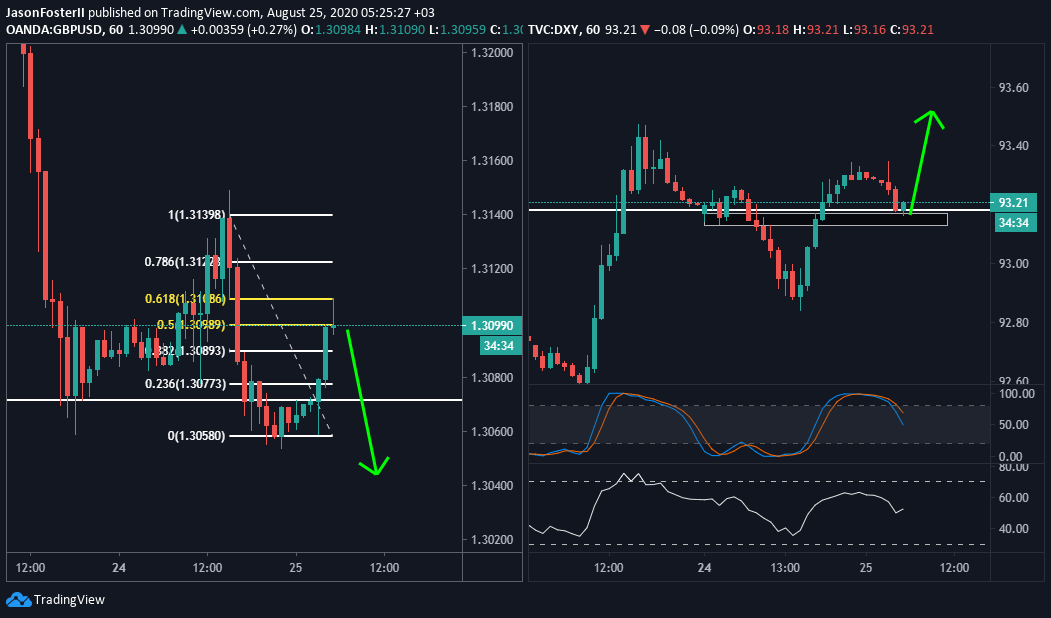Click date 24 on DXY time axis

704,568
